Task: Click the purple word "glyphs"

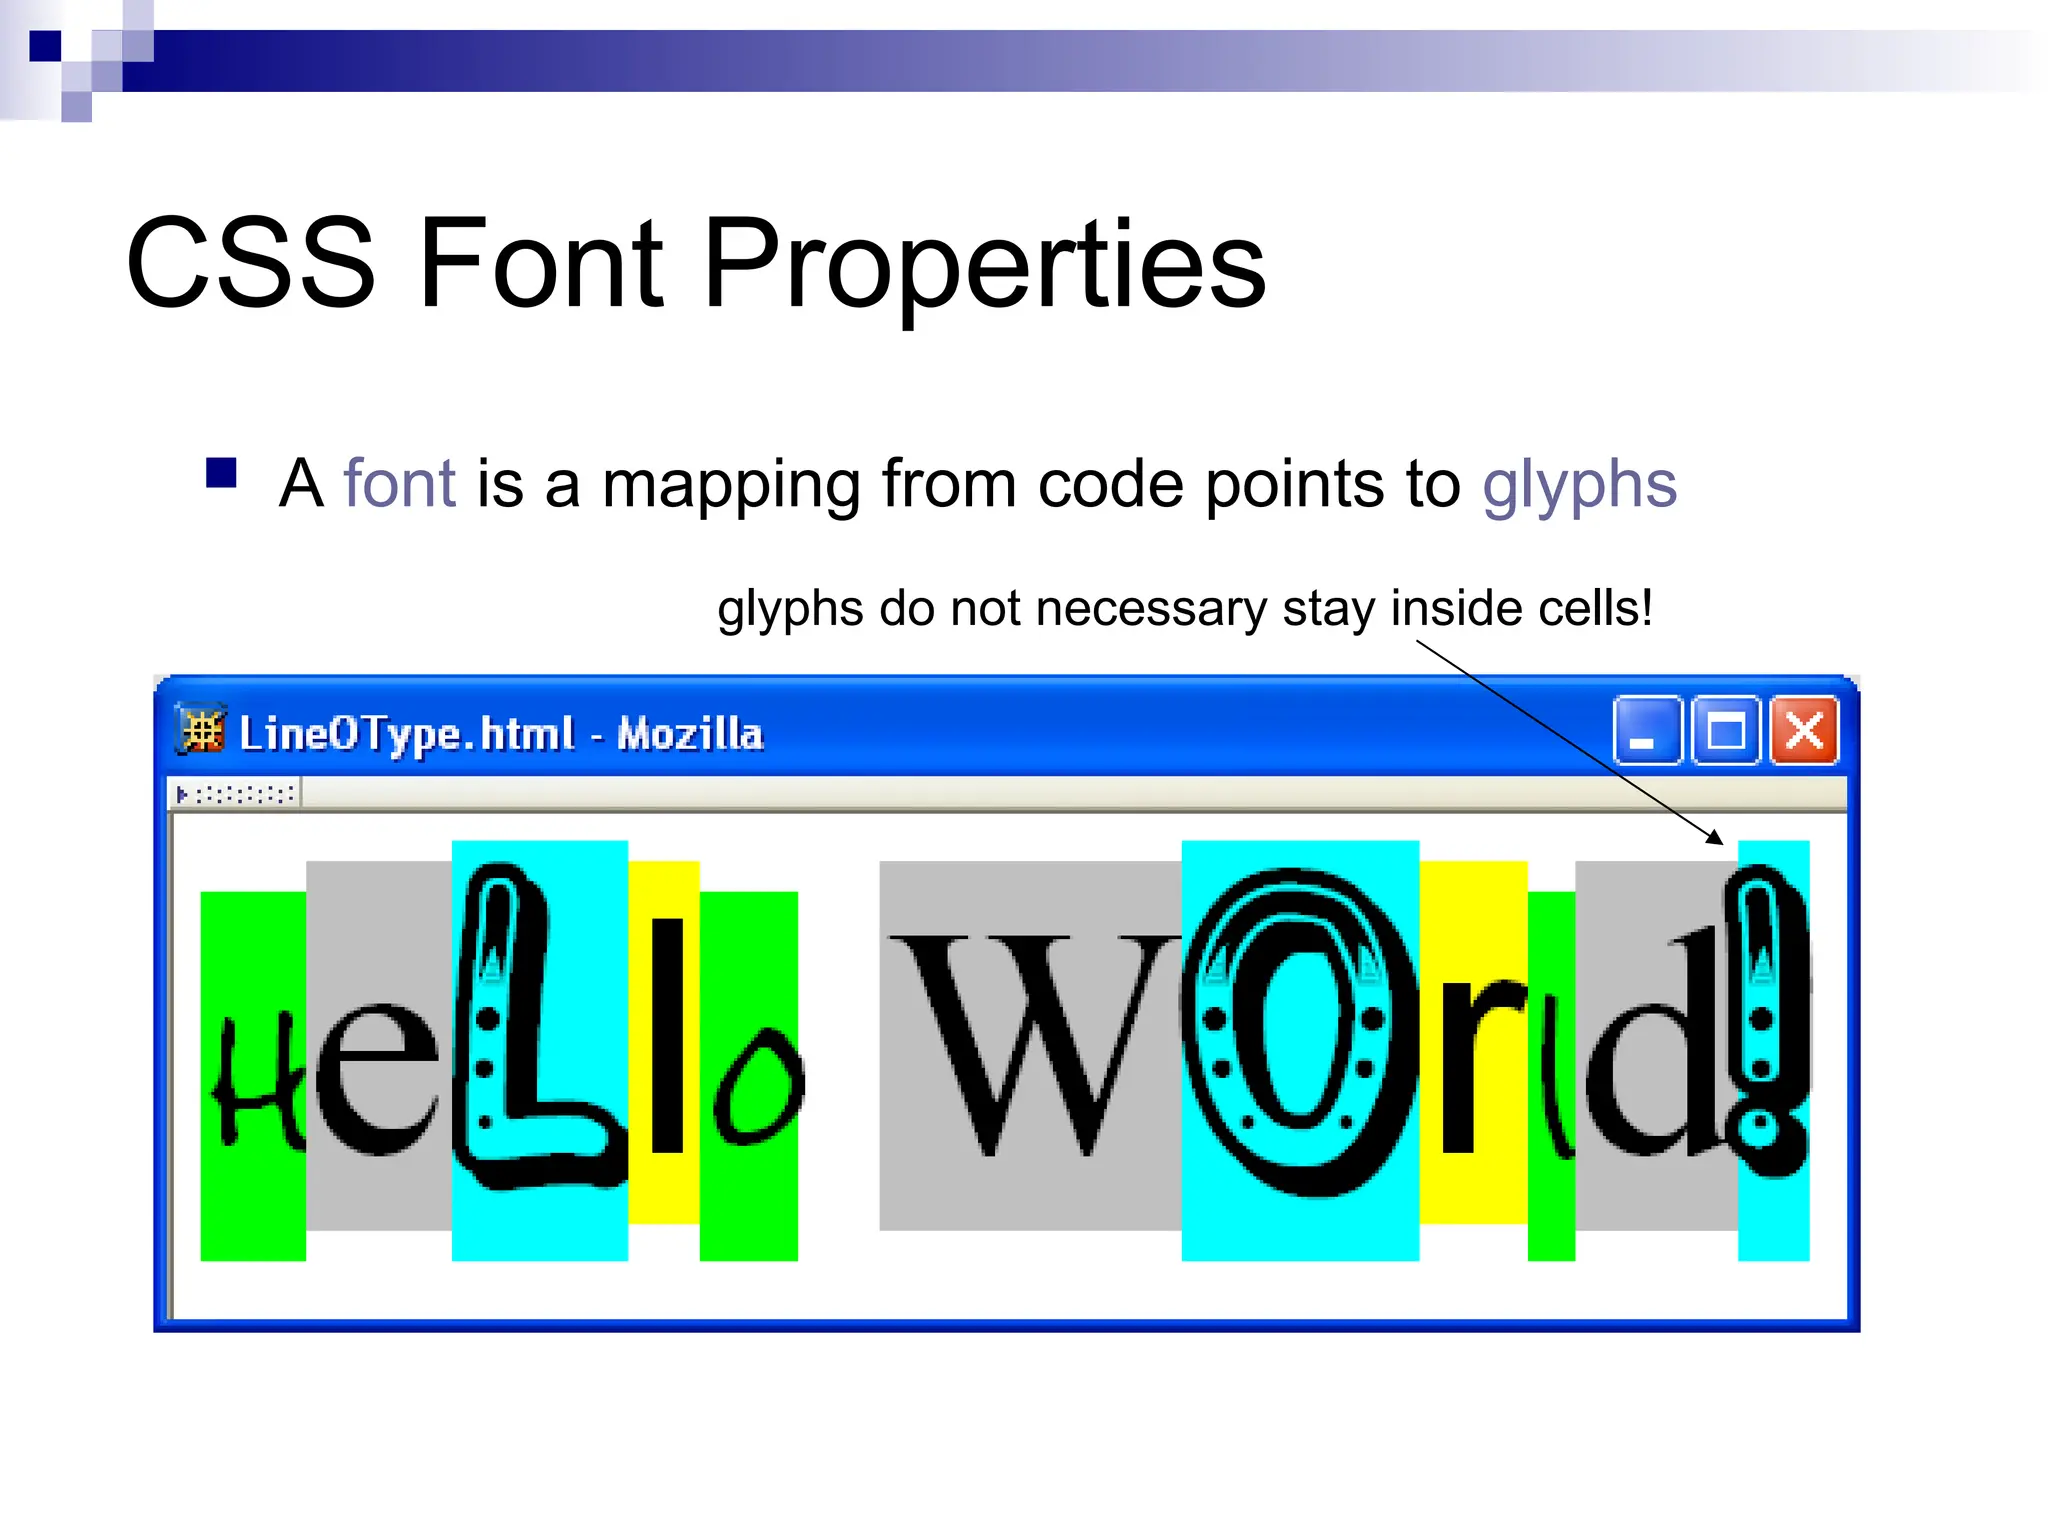Action: click(x=1578, y=486)
